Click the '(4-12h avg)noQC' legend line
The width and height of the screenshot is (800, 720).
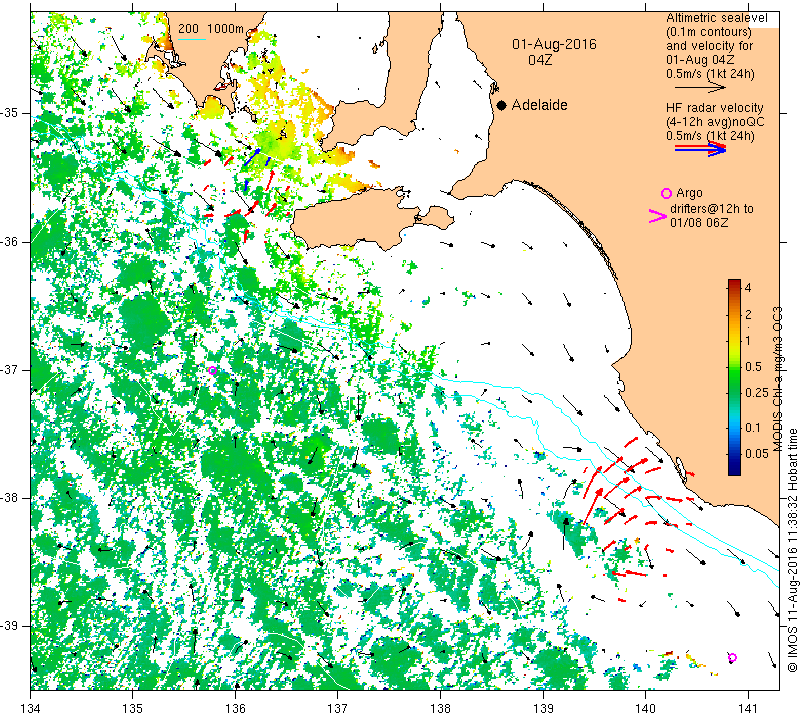(x=715, y=122)
